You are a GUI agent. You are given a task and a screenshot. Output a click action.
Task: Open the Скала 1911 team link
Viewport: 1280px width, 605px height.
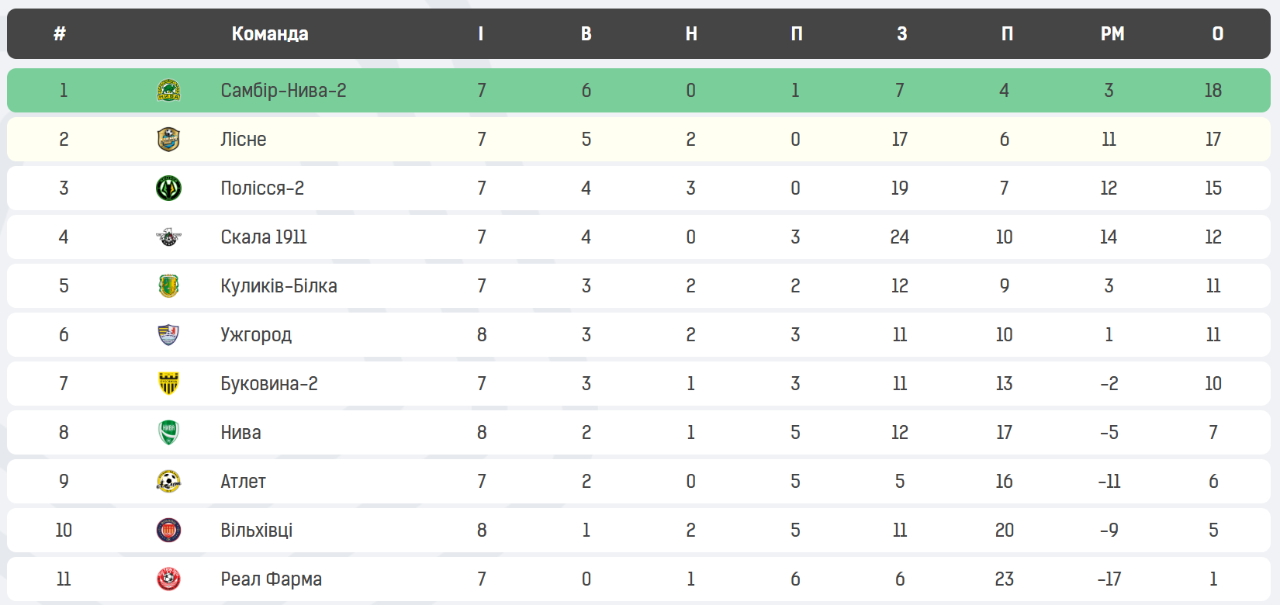pyautogui.click(x=263, y=237)
